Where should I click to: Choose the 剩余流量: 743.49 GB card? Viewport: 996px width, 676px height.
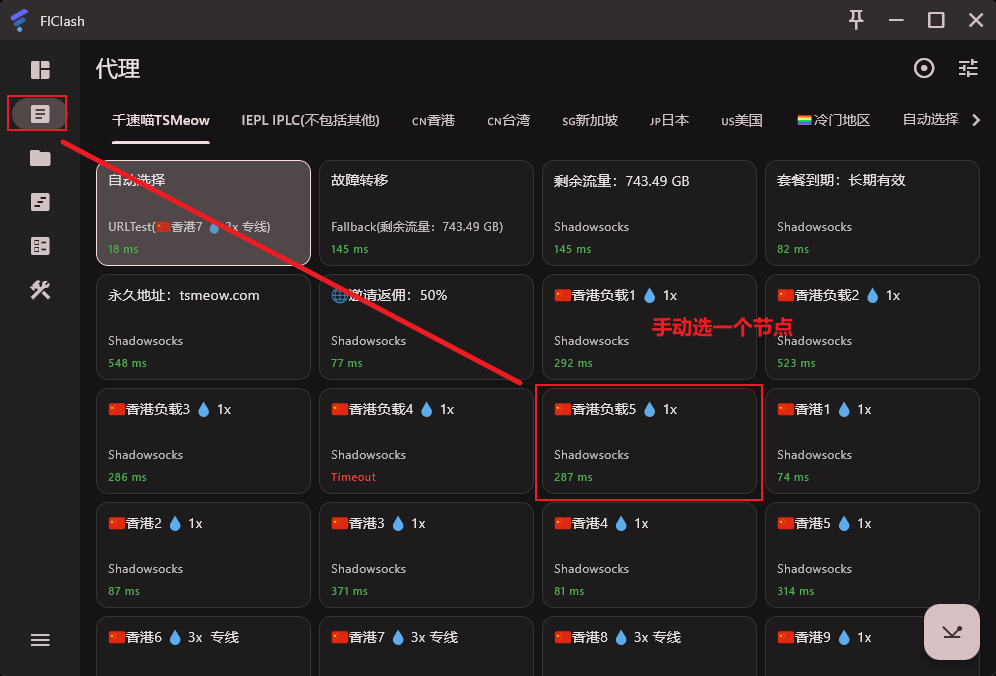(649, 213)
